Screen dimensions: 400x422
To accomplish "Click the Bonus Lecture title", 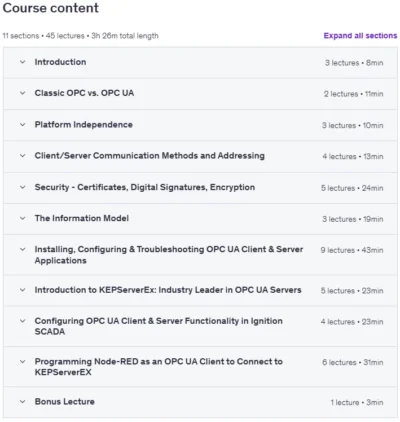I will (65, 402).
